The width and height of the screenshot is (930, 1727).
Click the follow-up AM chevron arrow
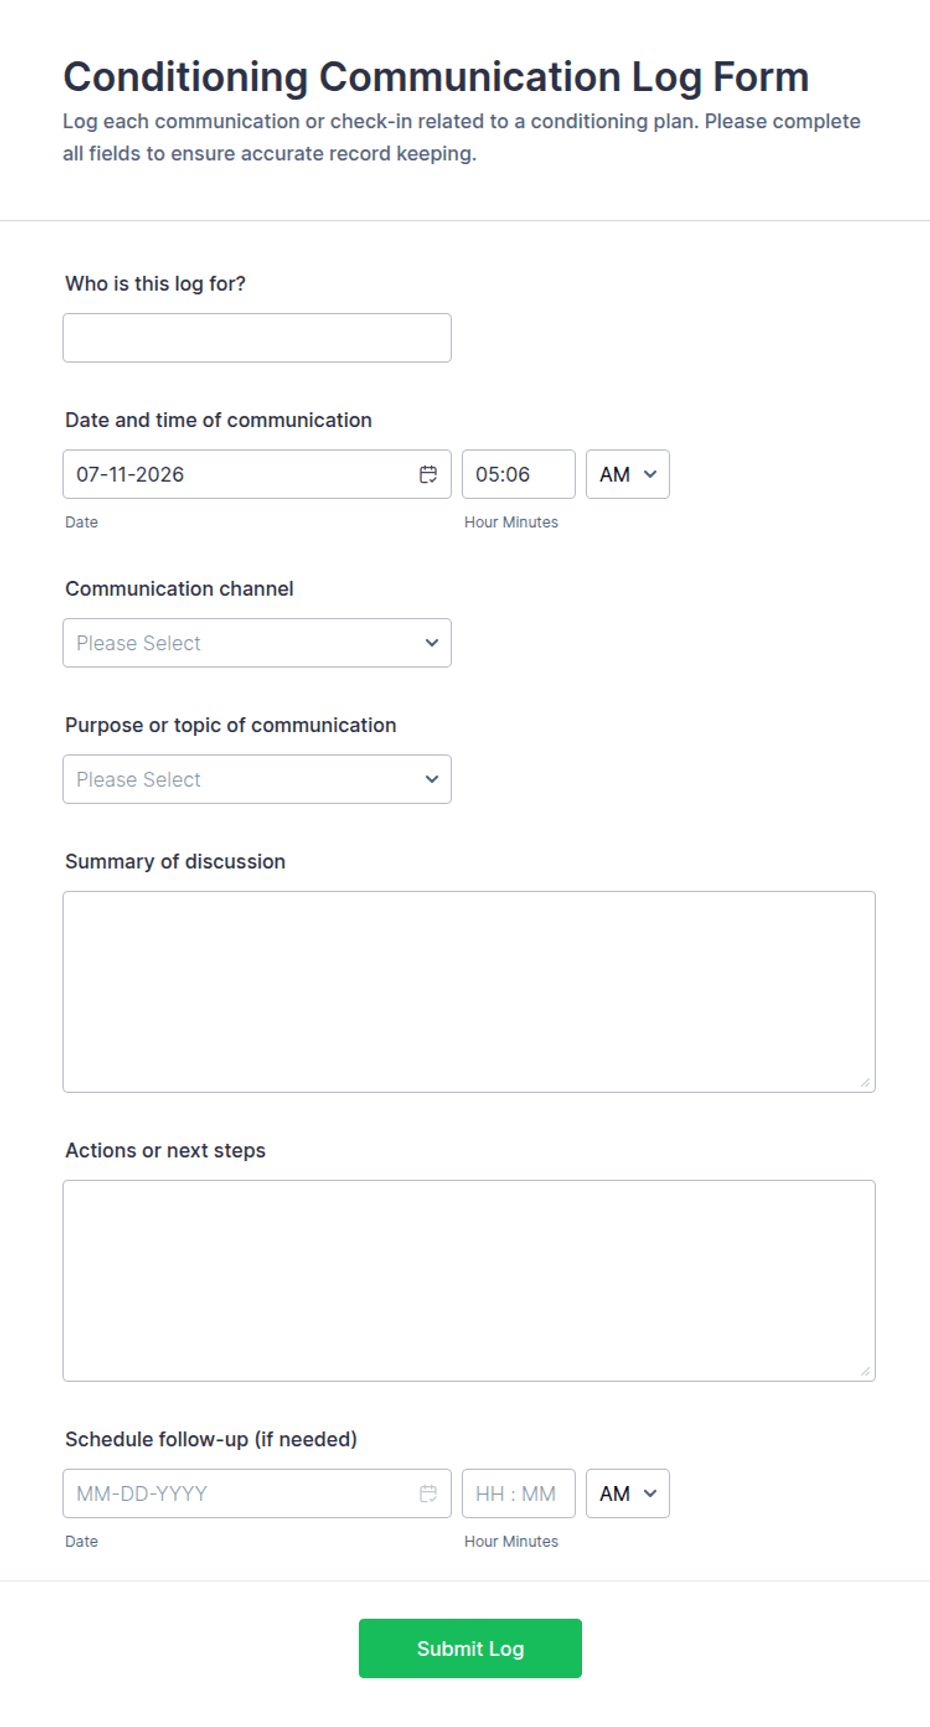pos(650,1493)
